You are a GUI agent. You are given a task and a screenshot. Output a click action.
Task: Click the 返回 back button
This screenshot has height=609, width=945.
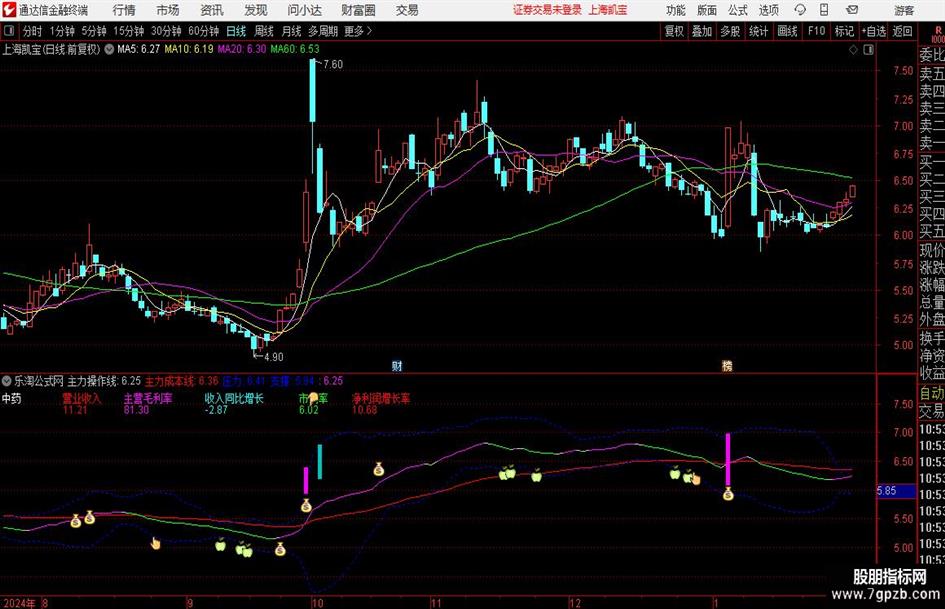coord(902,31)
